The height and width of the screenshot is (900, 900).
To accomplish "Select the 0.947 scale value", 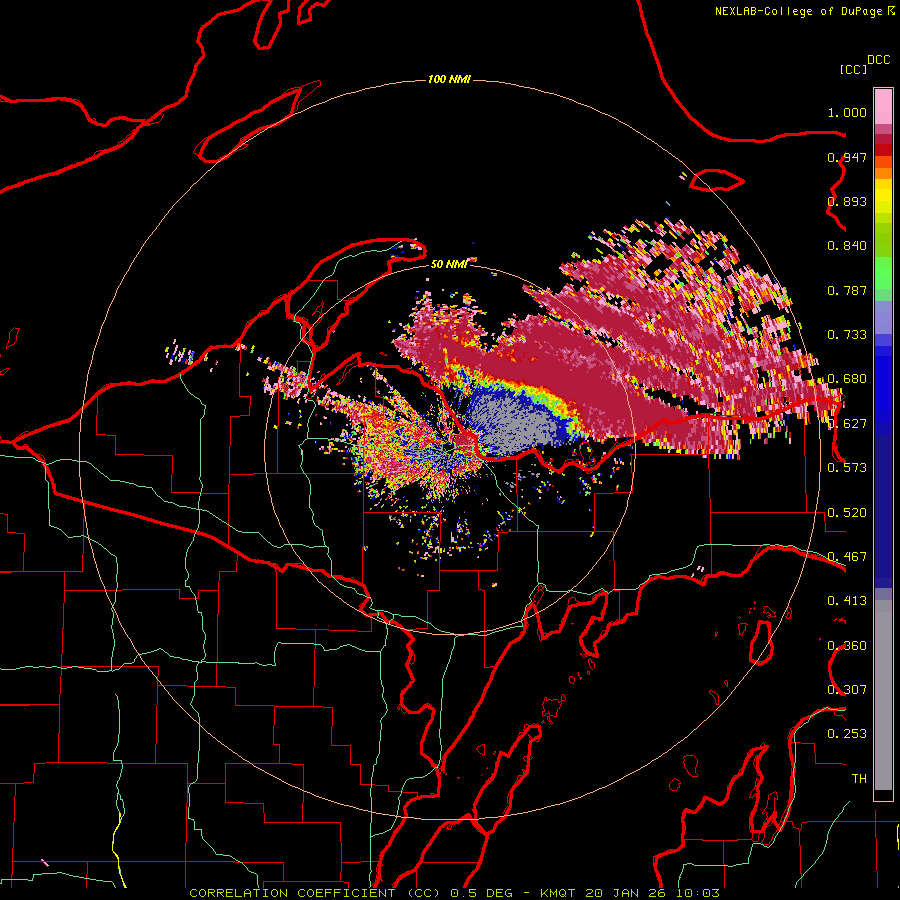I will click(x=847, y=157).
